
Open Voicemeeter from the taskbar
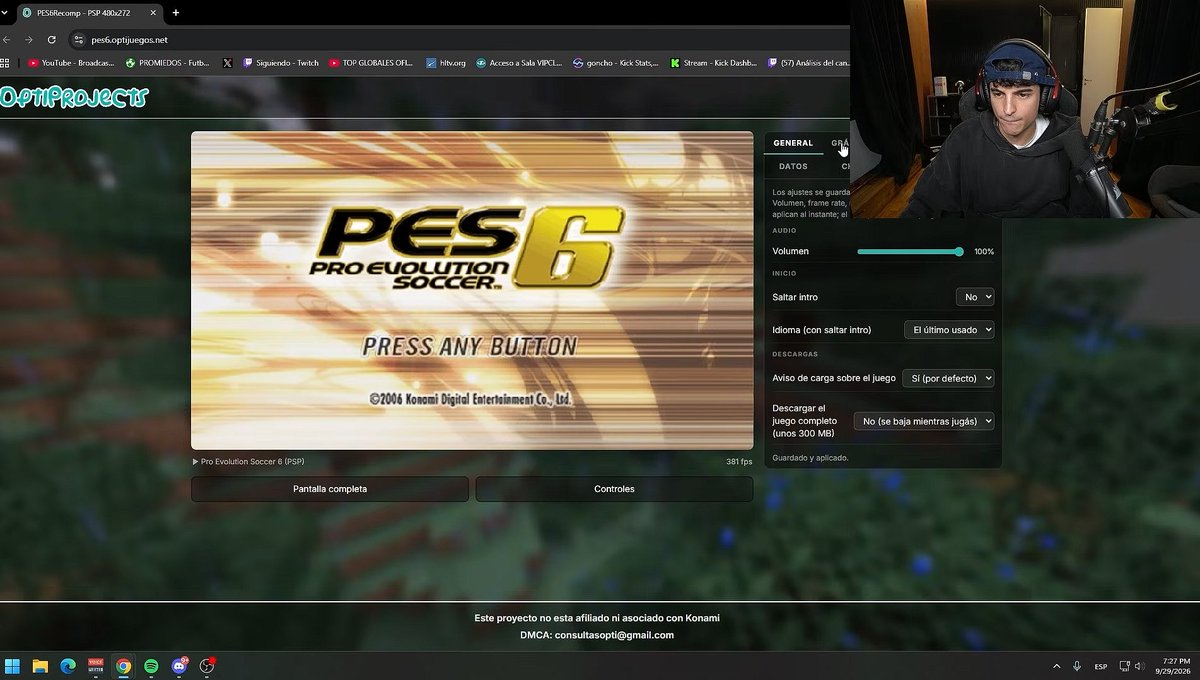point(96,666)
